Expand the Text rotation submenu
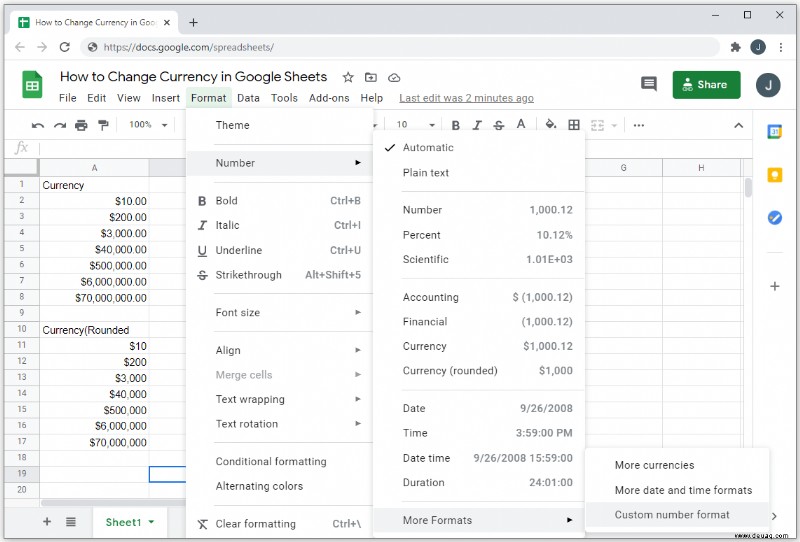The height and width of the screenshot is (542, 800). (x=280, y=424)
